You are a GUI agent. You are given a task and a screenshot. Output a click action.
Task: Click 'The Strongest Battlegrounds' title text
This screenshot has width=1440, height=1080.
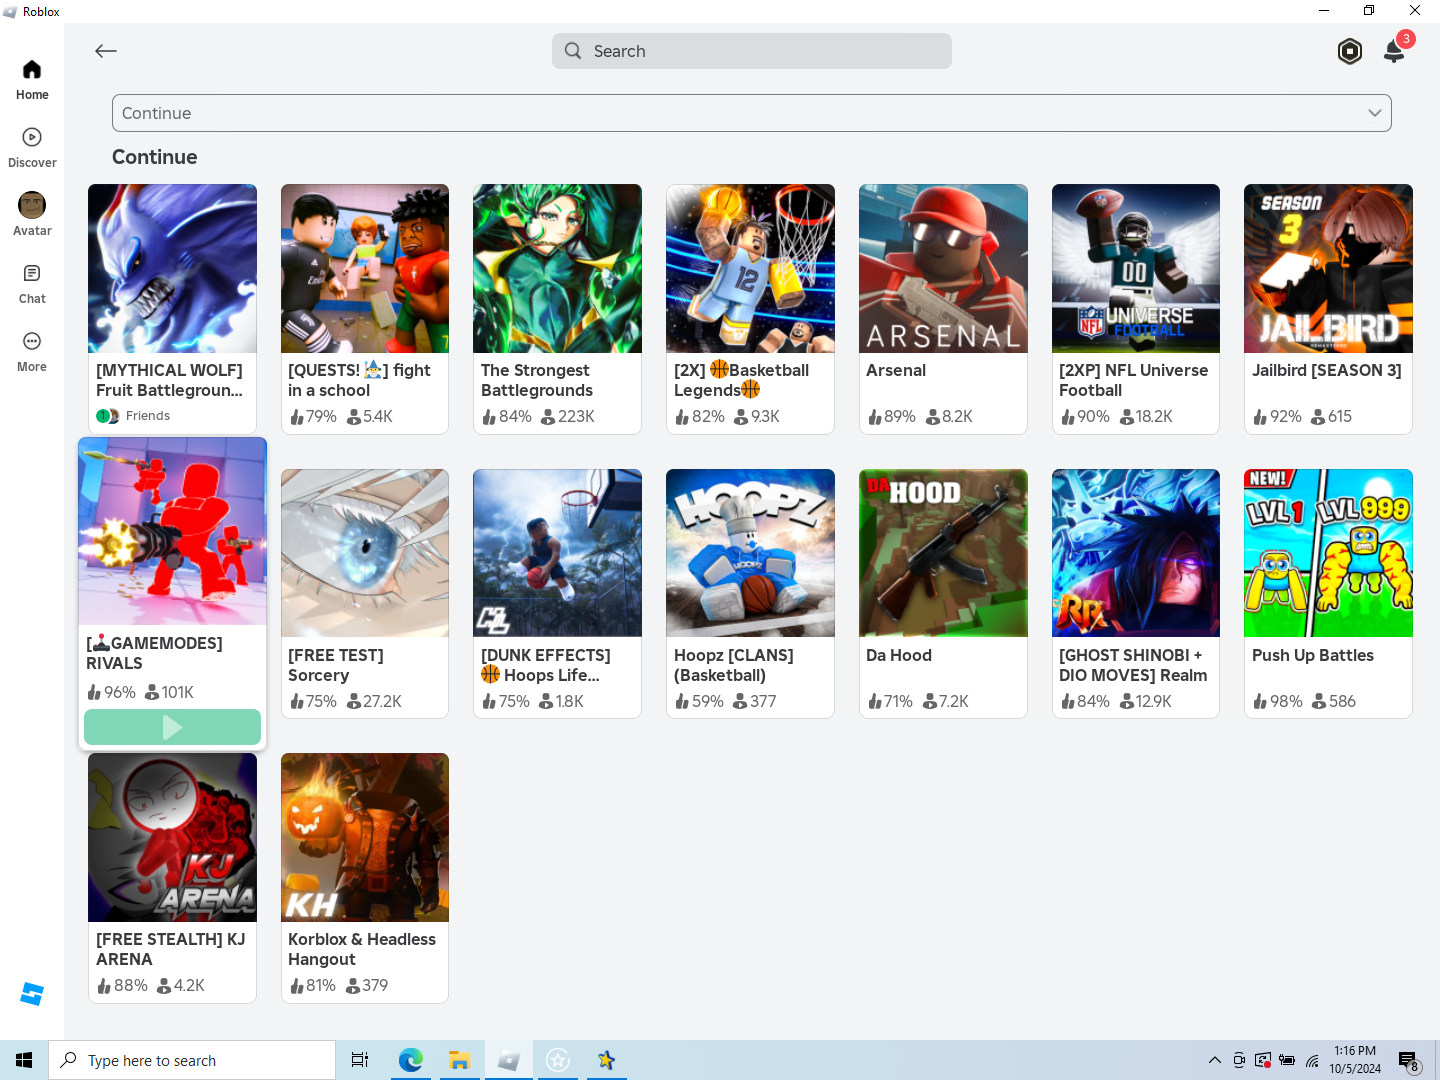coord(537,380)
